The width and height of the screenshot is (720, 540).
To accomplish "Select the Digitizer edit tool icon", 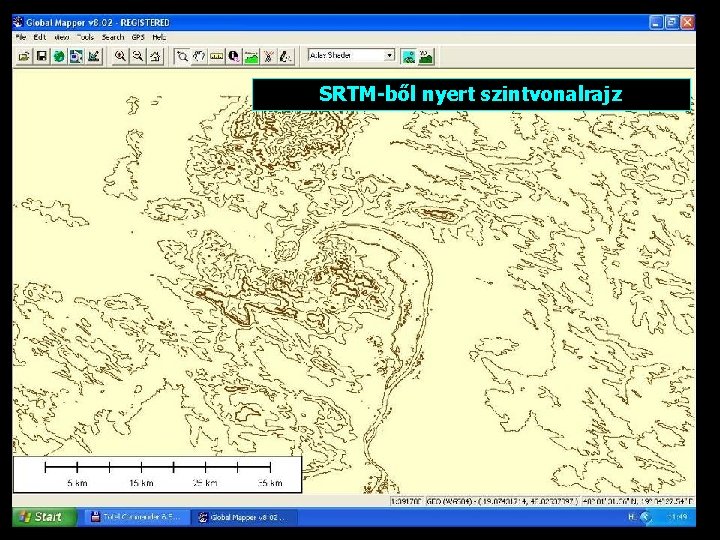I will click(x=286, y=56).
